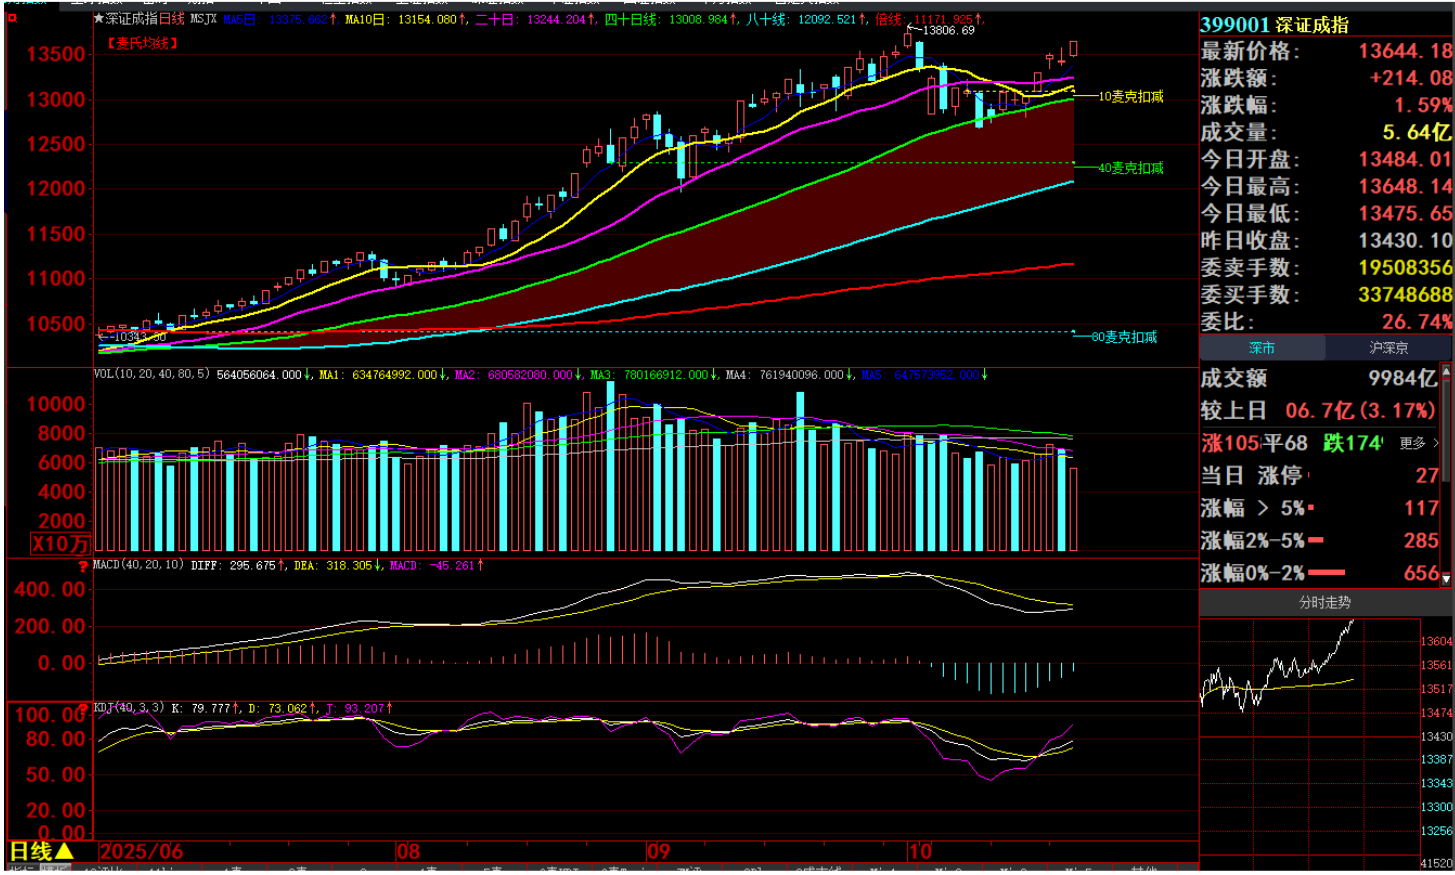Screen dimensions: 1455x875
Task: Click the 2025/06 date on the timeline
Action: coord(141,852)
